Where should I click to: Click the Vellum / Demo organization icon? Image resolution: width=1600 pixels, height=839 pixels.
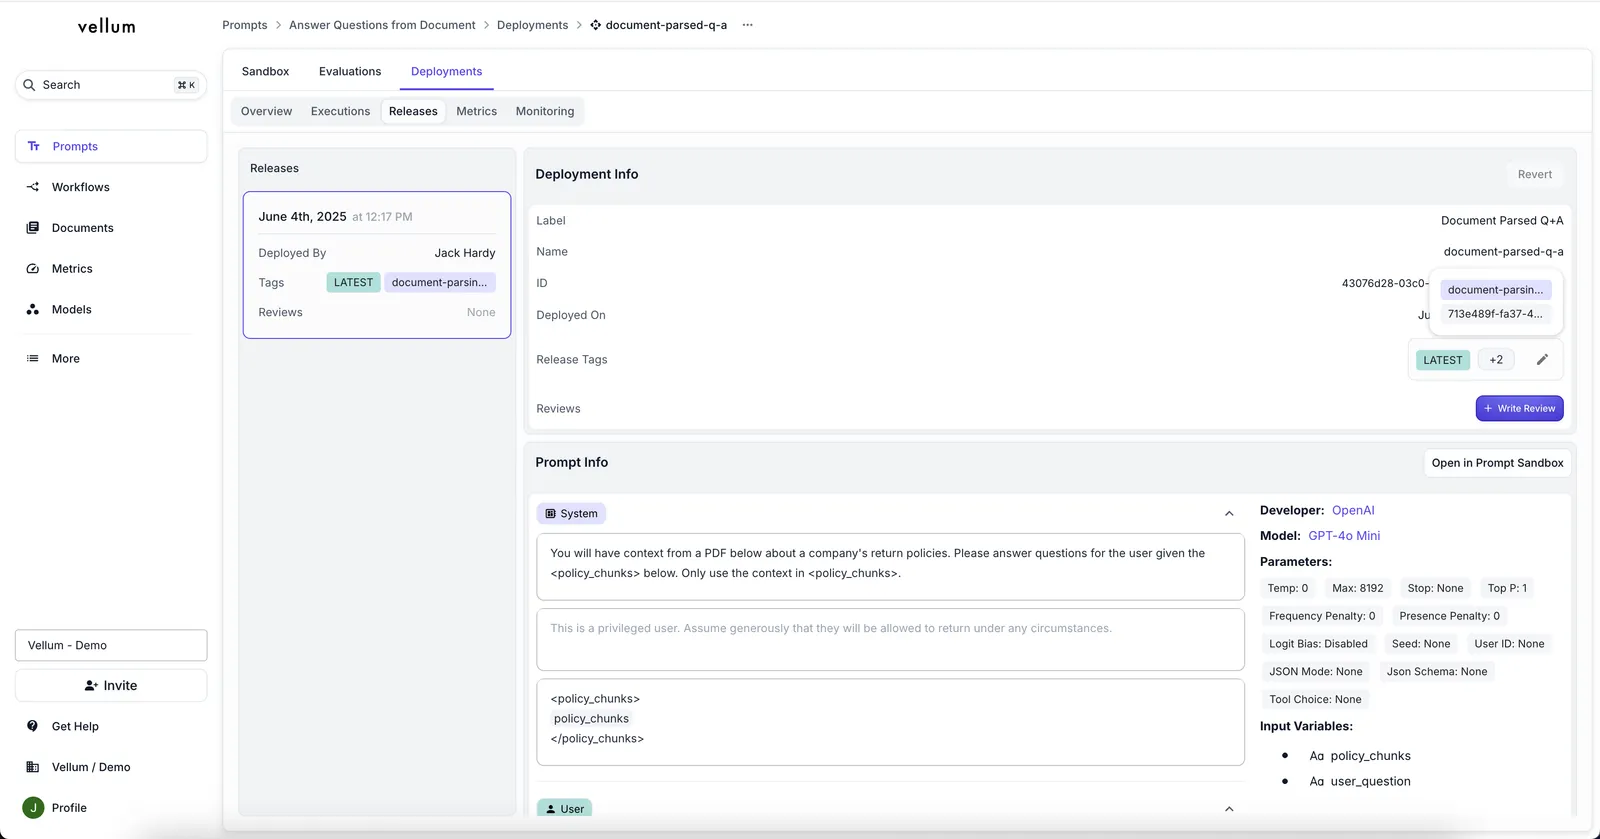pyautogui.click(x=33, y=767)
